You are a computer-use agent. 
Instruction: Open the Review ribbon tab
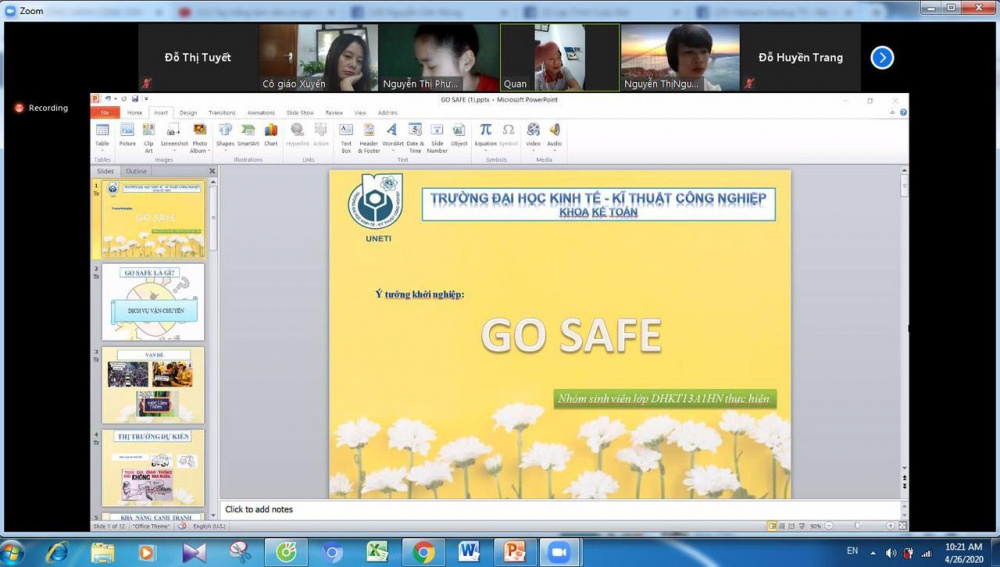(334, 112)
